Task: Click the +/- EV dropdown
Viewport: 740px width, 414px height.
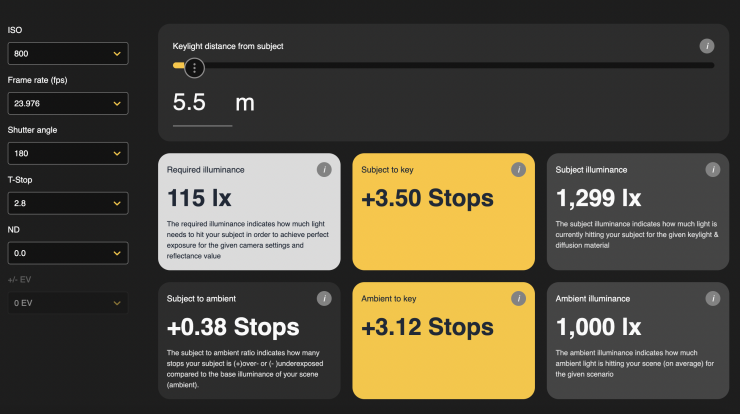Action: (67, 303)
